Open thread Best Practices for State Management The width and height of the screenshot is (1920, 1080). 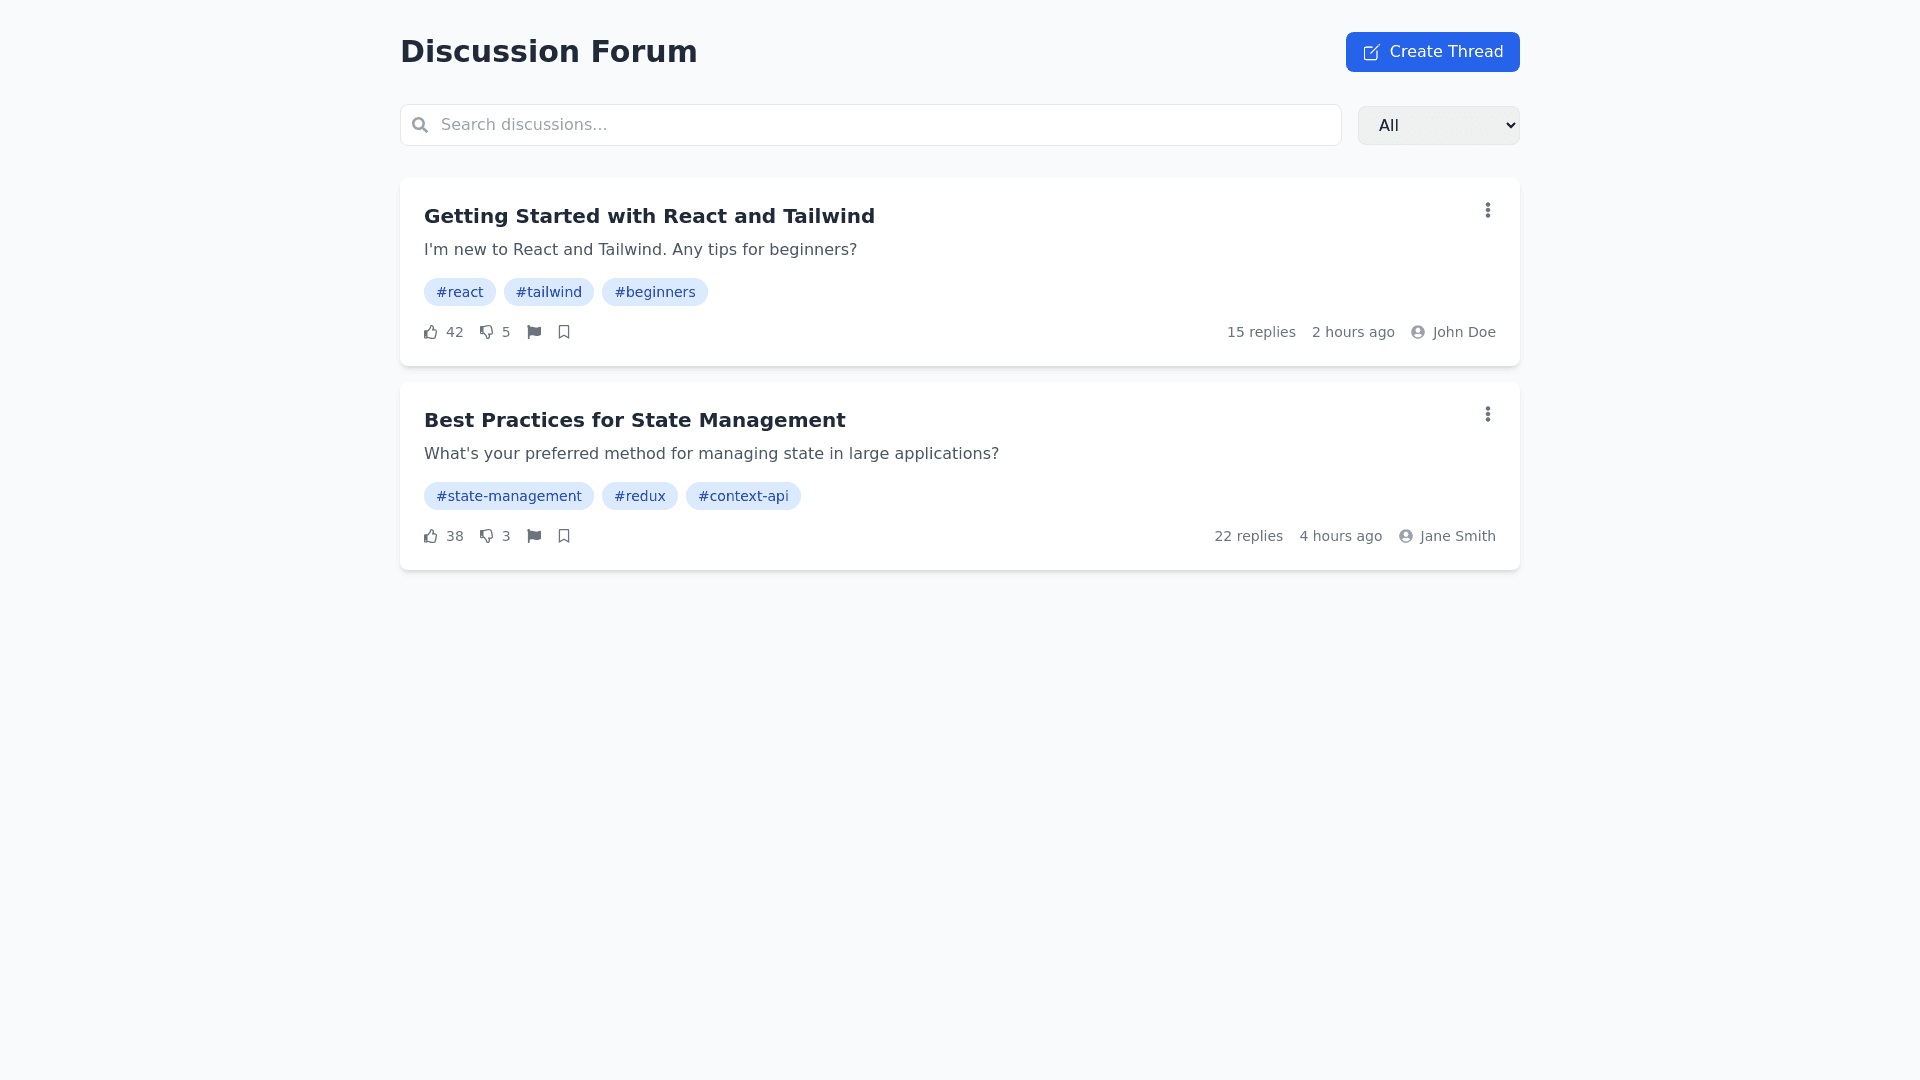pos(634,420)
